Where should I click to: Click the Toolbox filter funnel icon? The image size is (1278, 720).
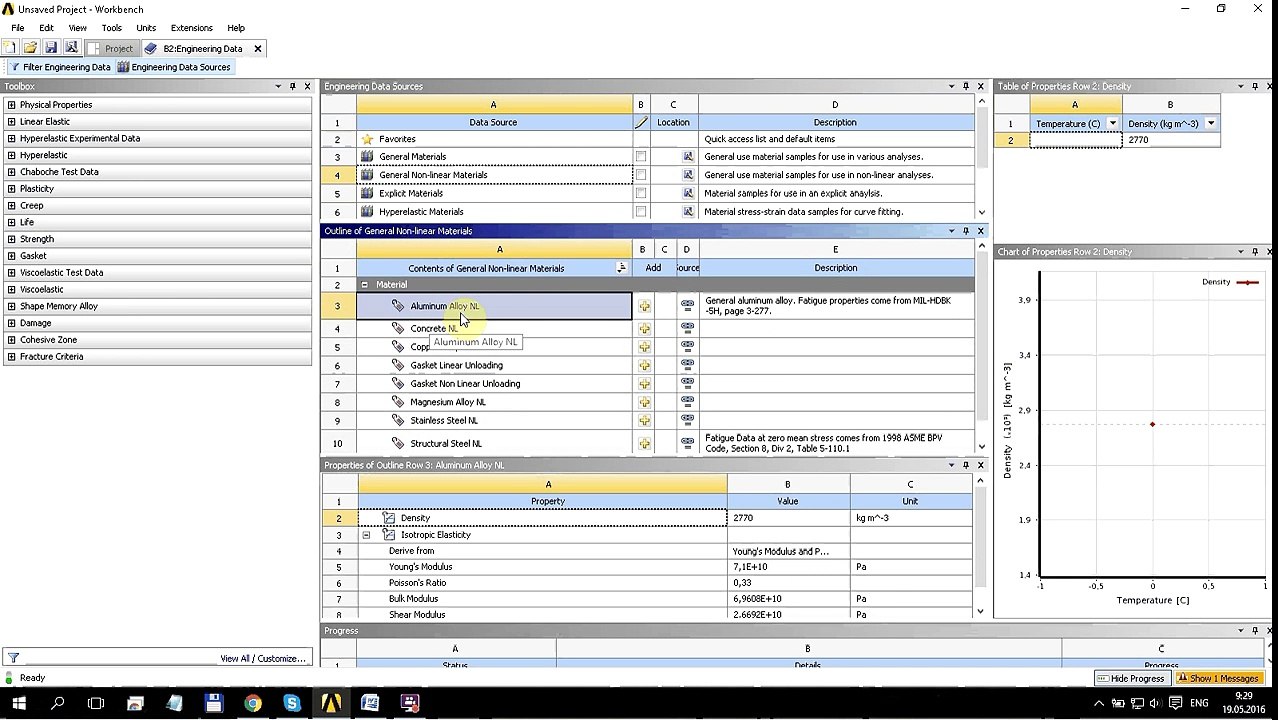pyautogui.click(x=13, y=658)
